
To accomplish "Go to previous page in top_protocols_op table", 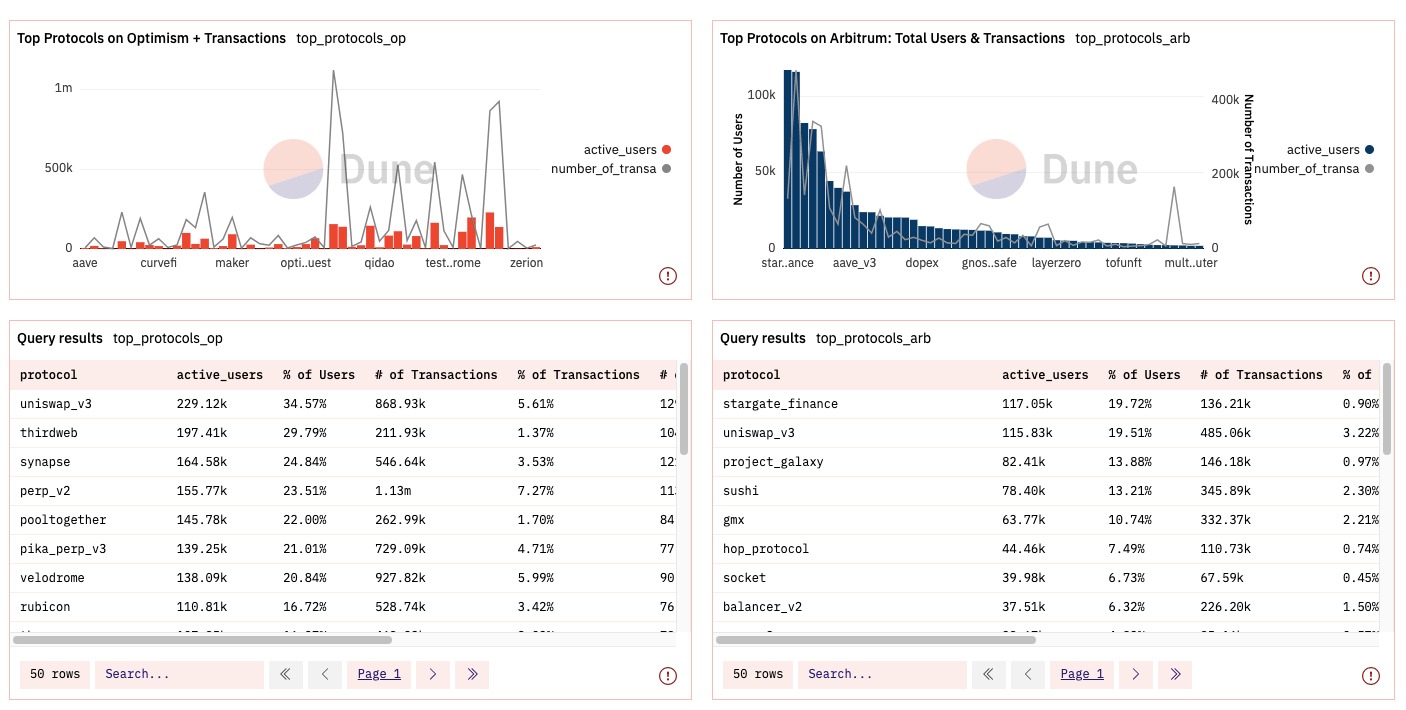I will (325, 674).
